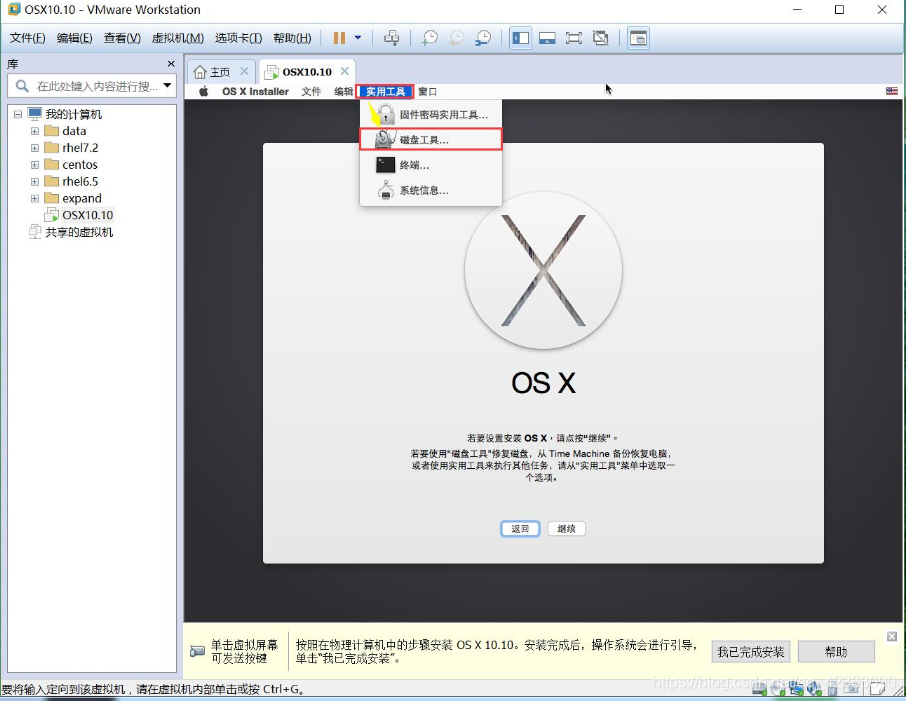Click the 我已完成安装 button
The image size is (906, 701).
(751, 652)
